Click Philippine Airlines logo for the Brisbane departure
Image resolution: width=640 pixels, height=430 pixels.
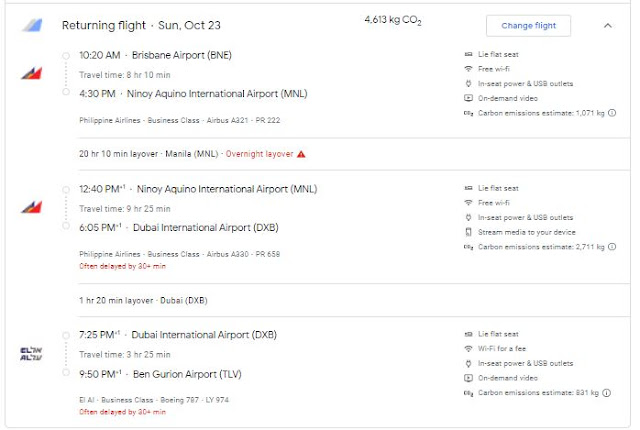(31, 74)
